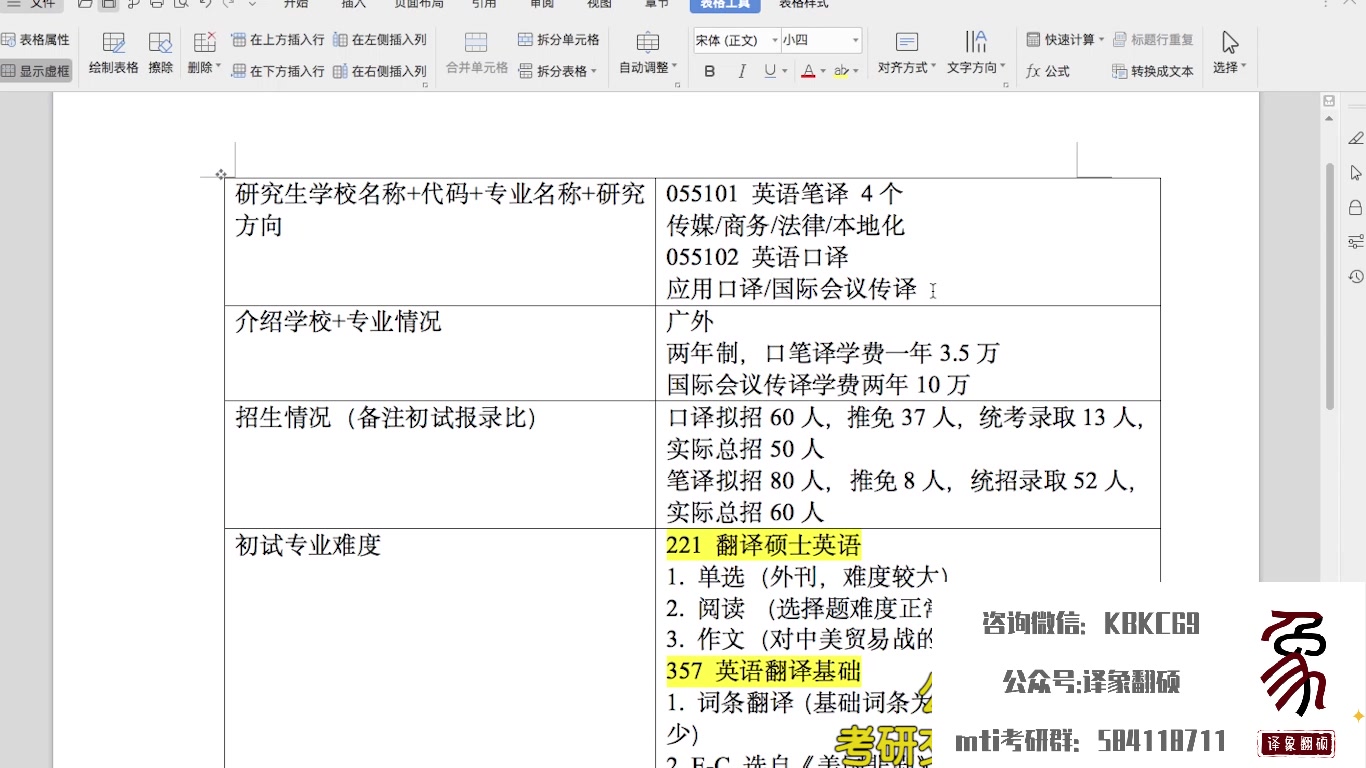Switch to the 视图 tab
Screen dimensions: 1366x768
tap(599, 4)
